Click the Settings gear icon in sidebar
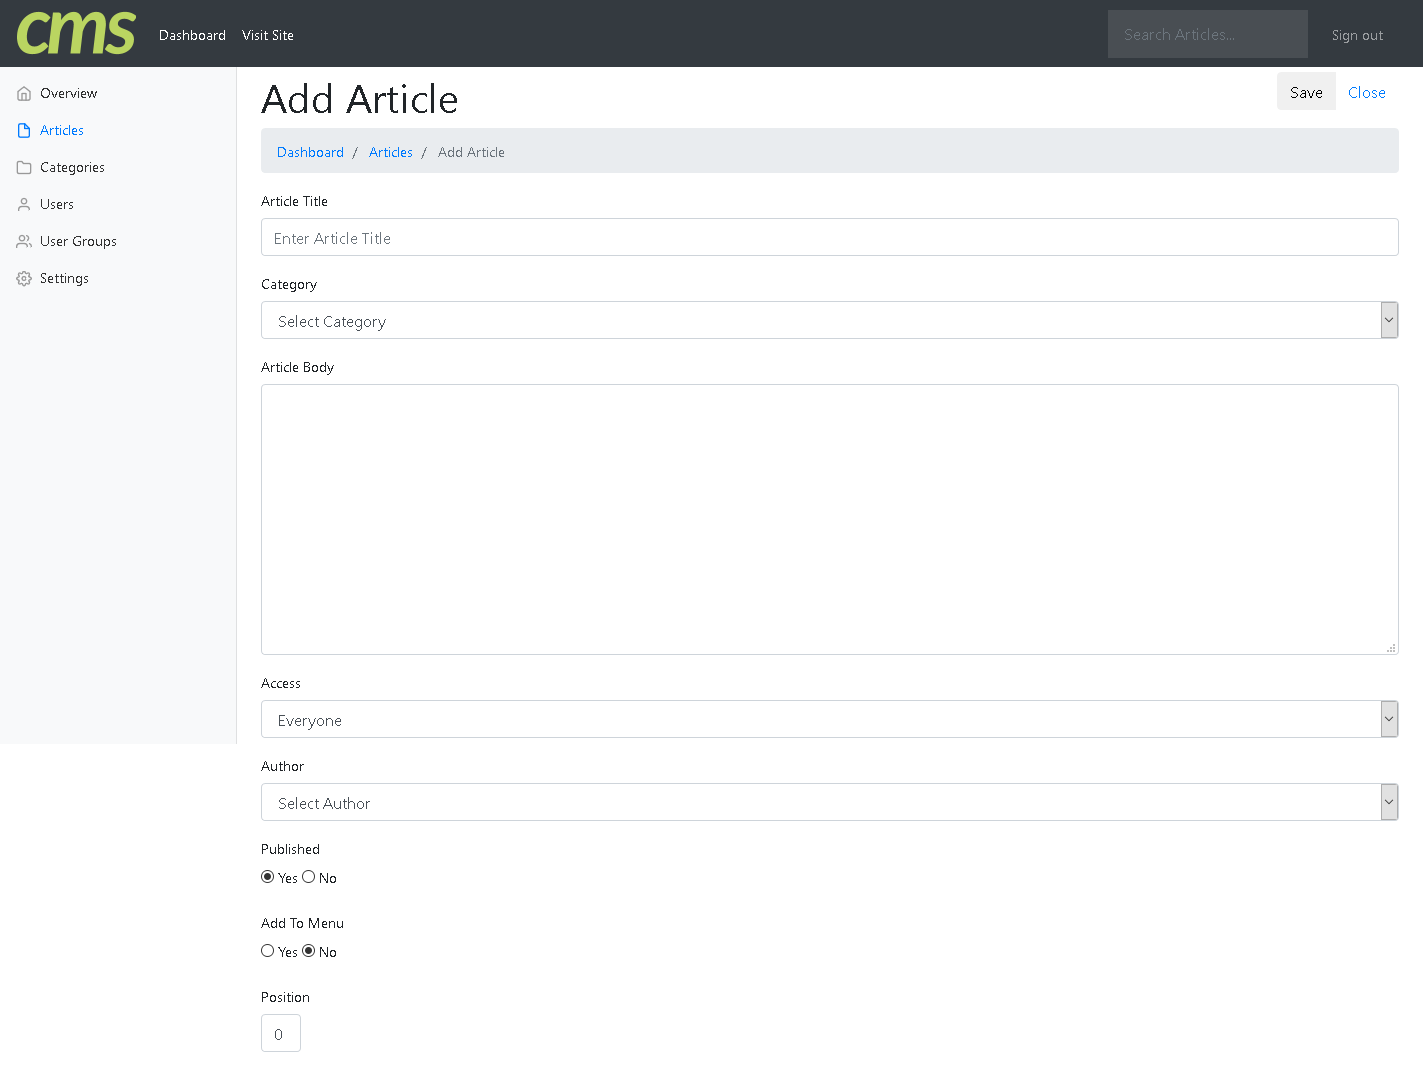Viewport: 1423px width, 1068px height. click(24, 279)
